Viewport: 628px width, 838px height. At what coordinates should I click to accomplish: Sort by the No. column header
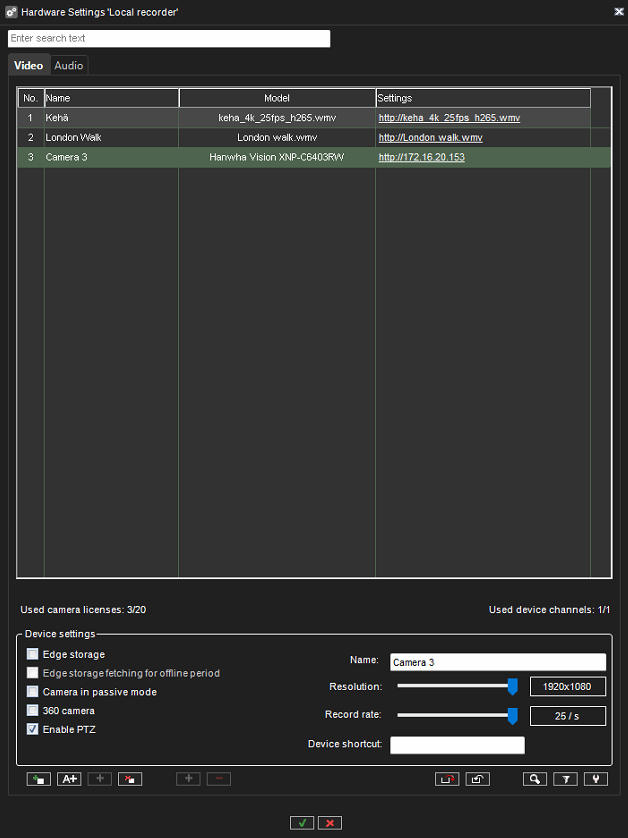pyautogui.click(x=30, y=98)
